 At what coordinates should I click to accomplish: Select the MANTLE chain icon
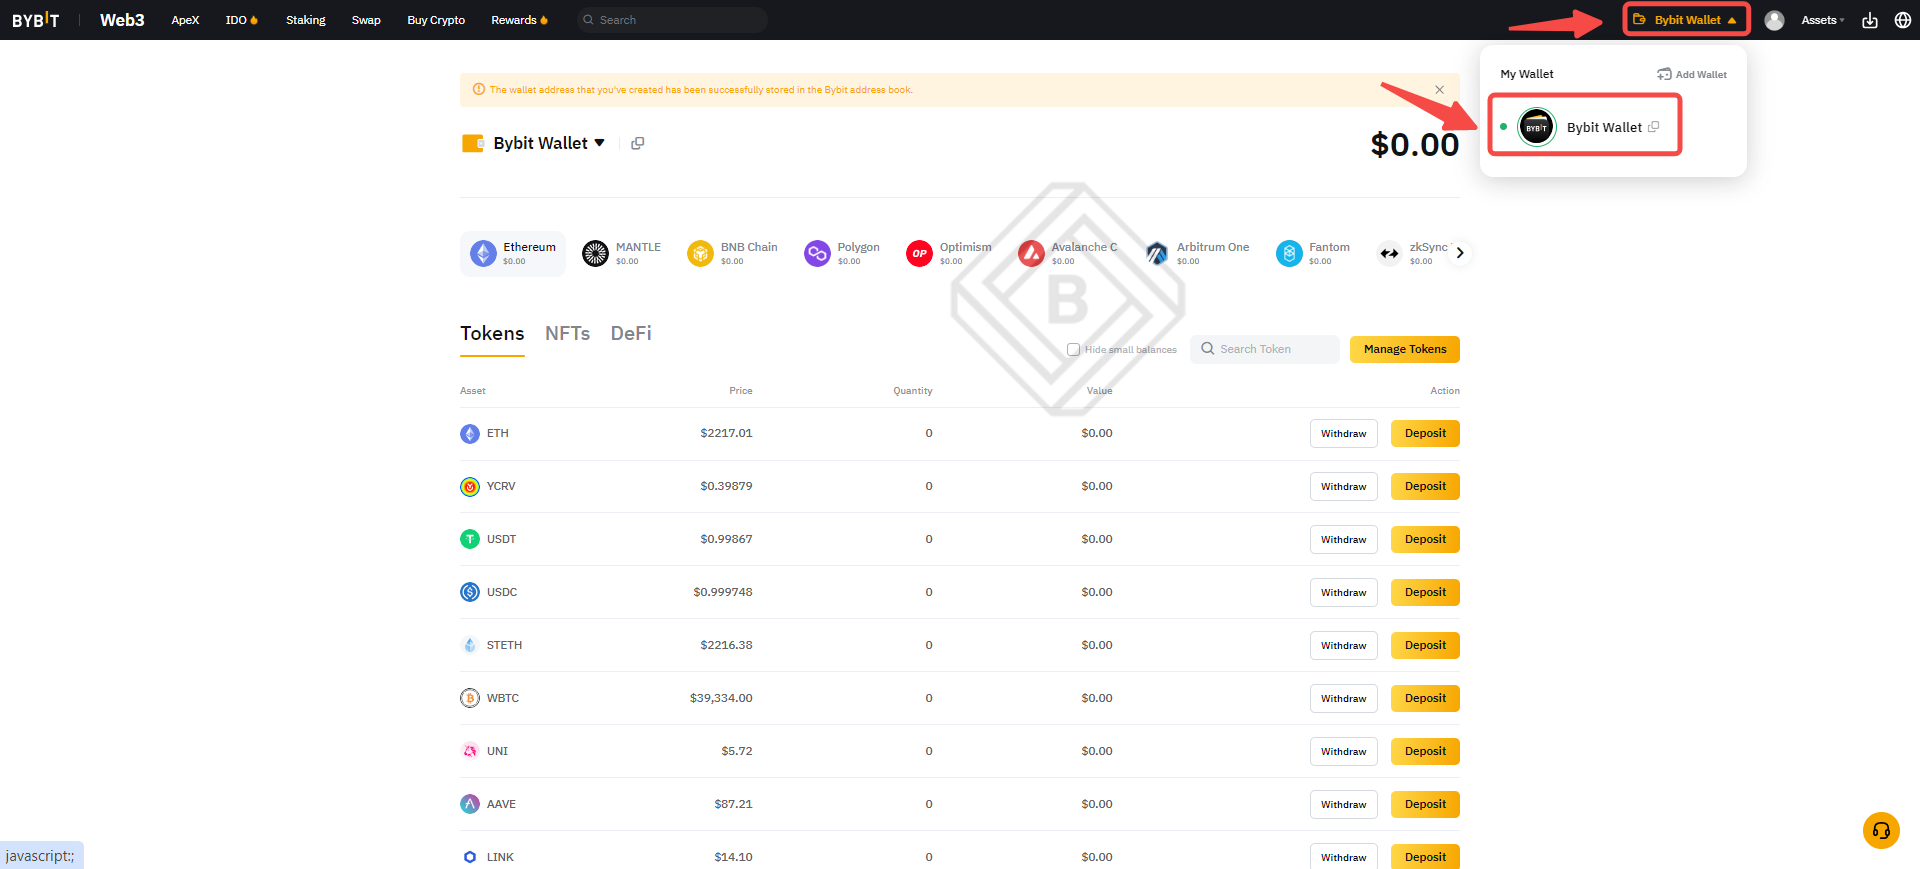click(595, 254)
